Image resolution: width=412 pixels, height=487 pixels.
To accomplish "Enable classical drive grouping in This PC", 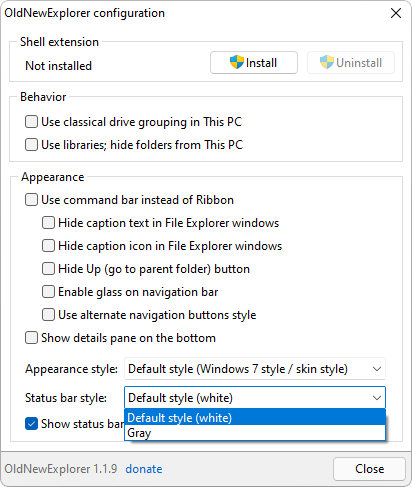I will (31, 122).
